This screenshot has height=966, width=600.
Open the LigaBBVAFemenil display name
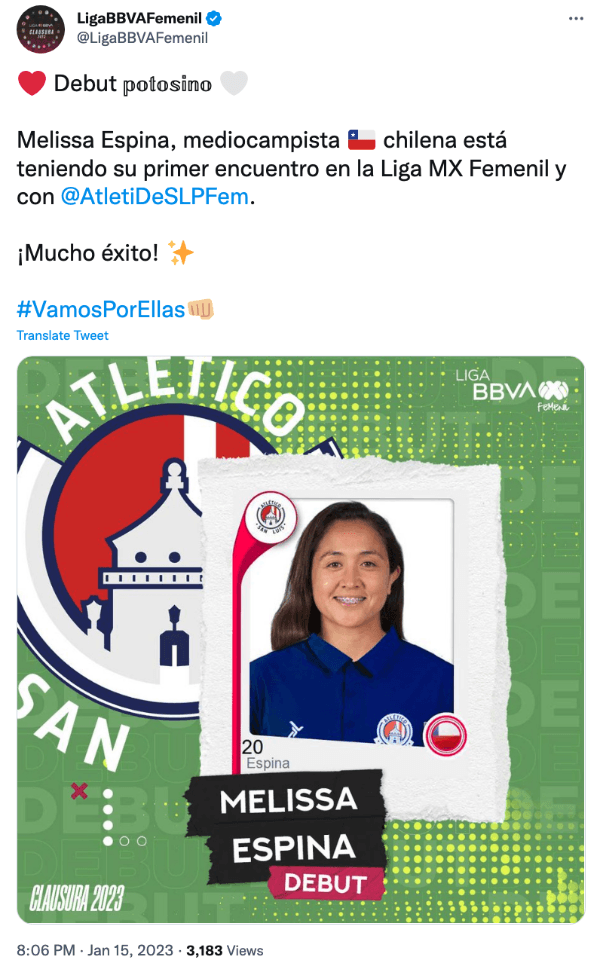pos(139,18)
